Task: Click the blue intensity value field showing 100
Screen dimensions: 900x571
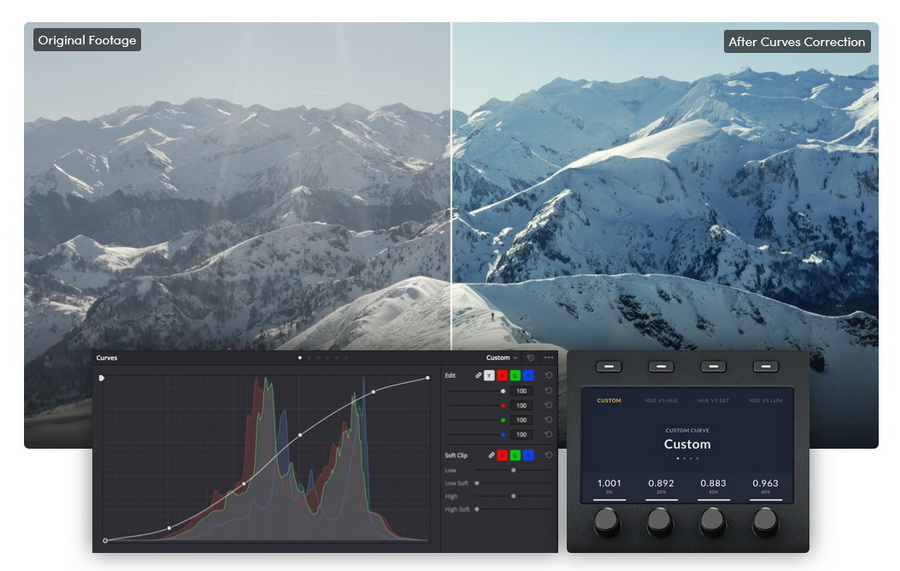Action: coord(521,434)
